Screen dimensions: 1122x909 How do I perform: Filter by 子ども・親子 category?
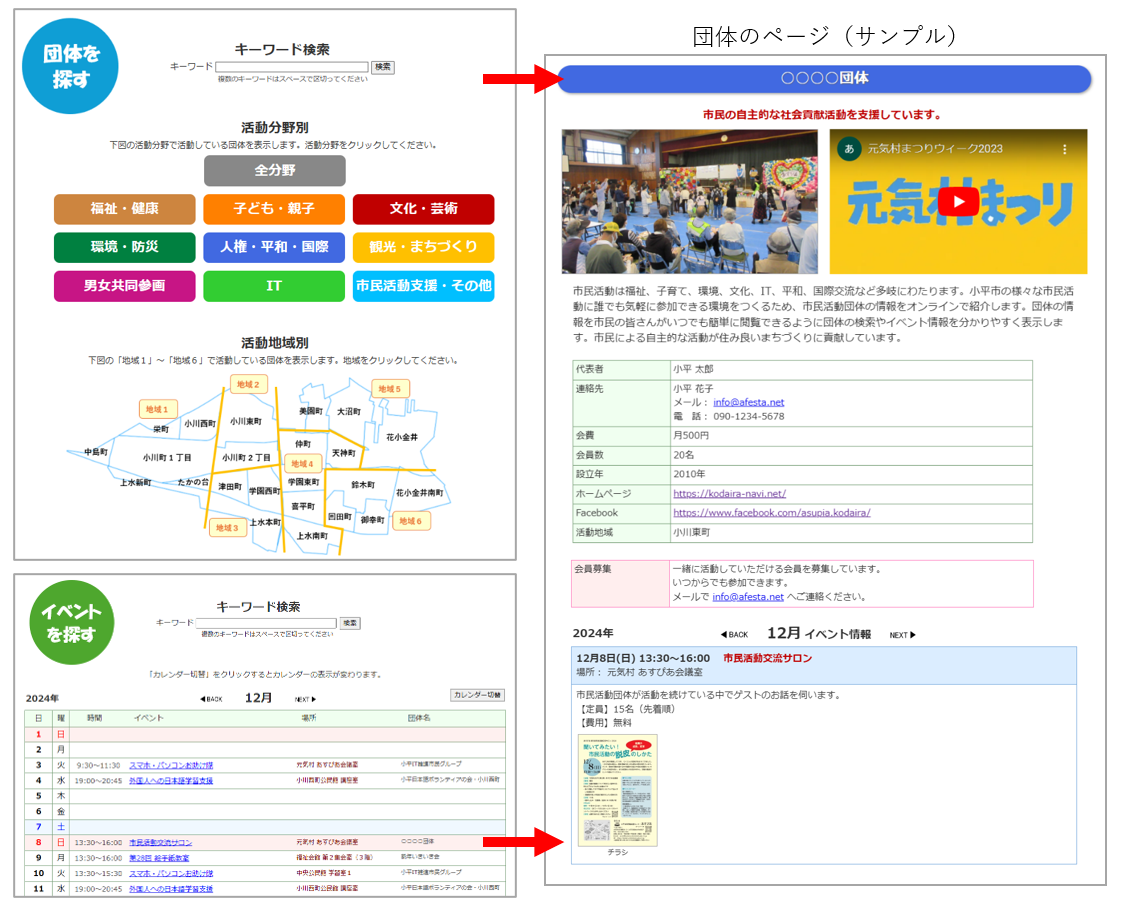pyautogui.click(x=274, y=209)
